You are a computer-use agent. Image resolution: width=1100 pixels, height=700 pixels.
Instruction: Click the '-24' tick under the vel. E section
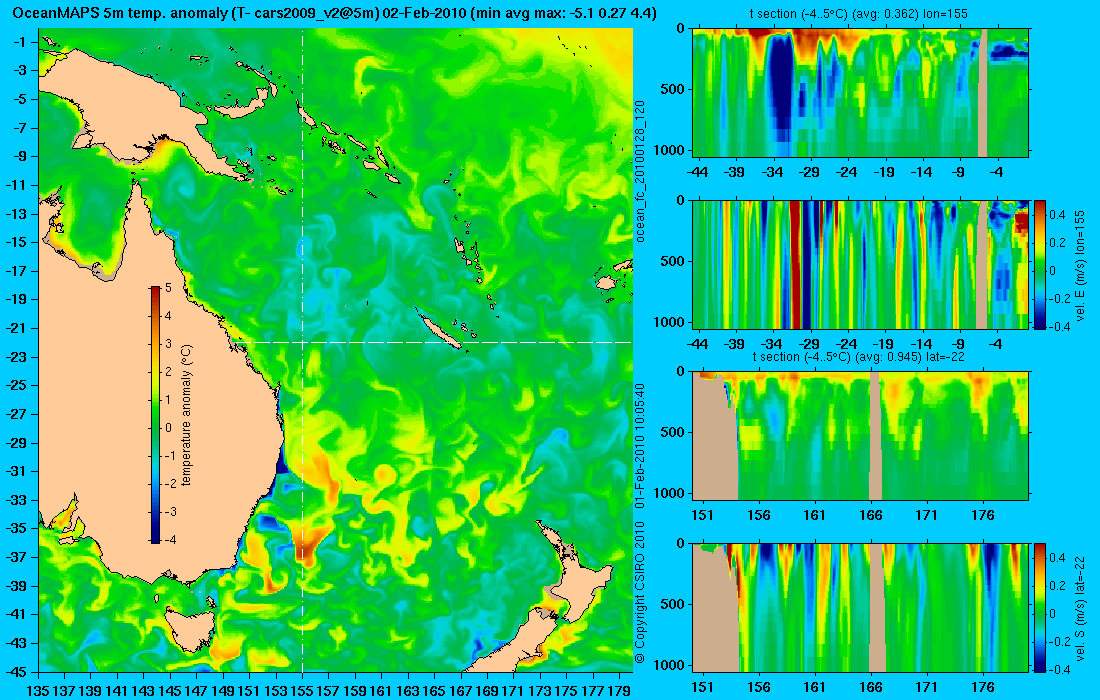(x=847, y=344)
